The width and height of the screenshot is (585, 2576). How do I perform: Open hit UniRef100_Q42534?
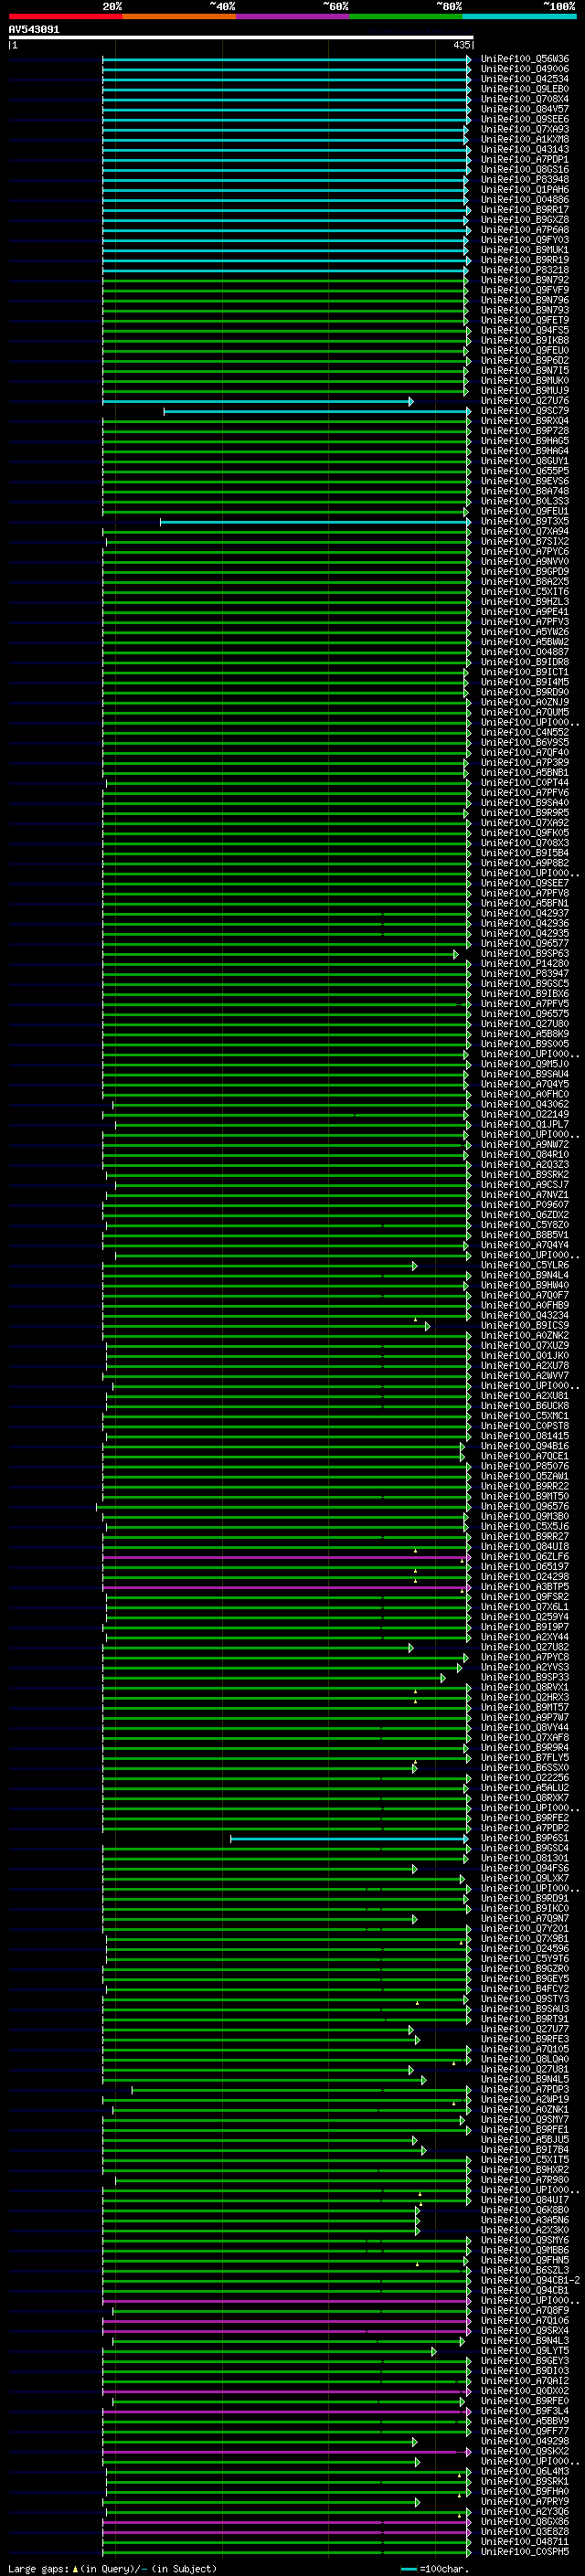(x=525, y=79)
